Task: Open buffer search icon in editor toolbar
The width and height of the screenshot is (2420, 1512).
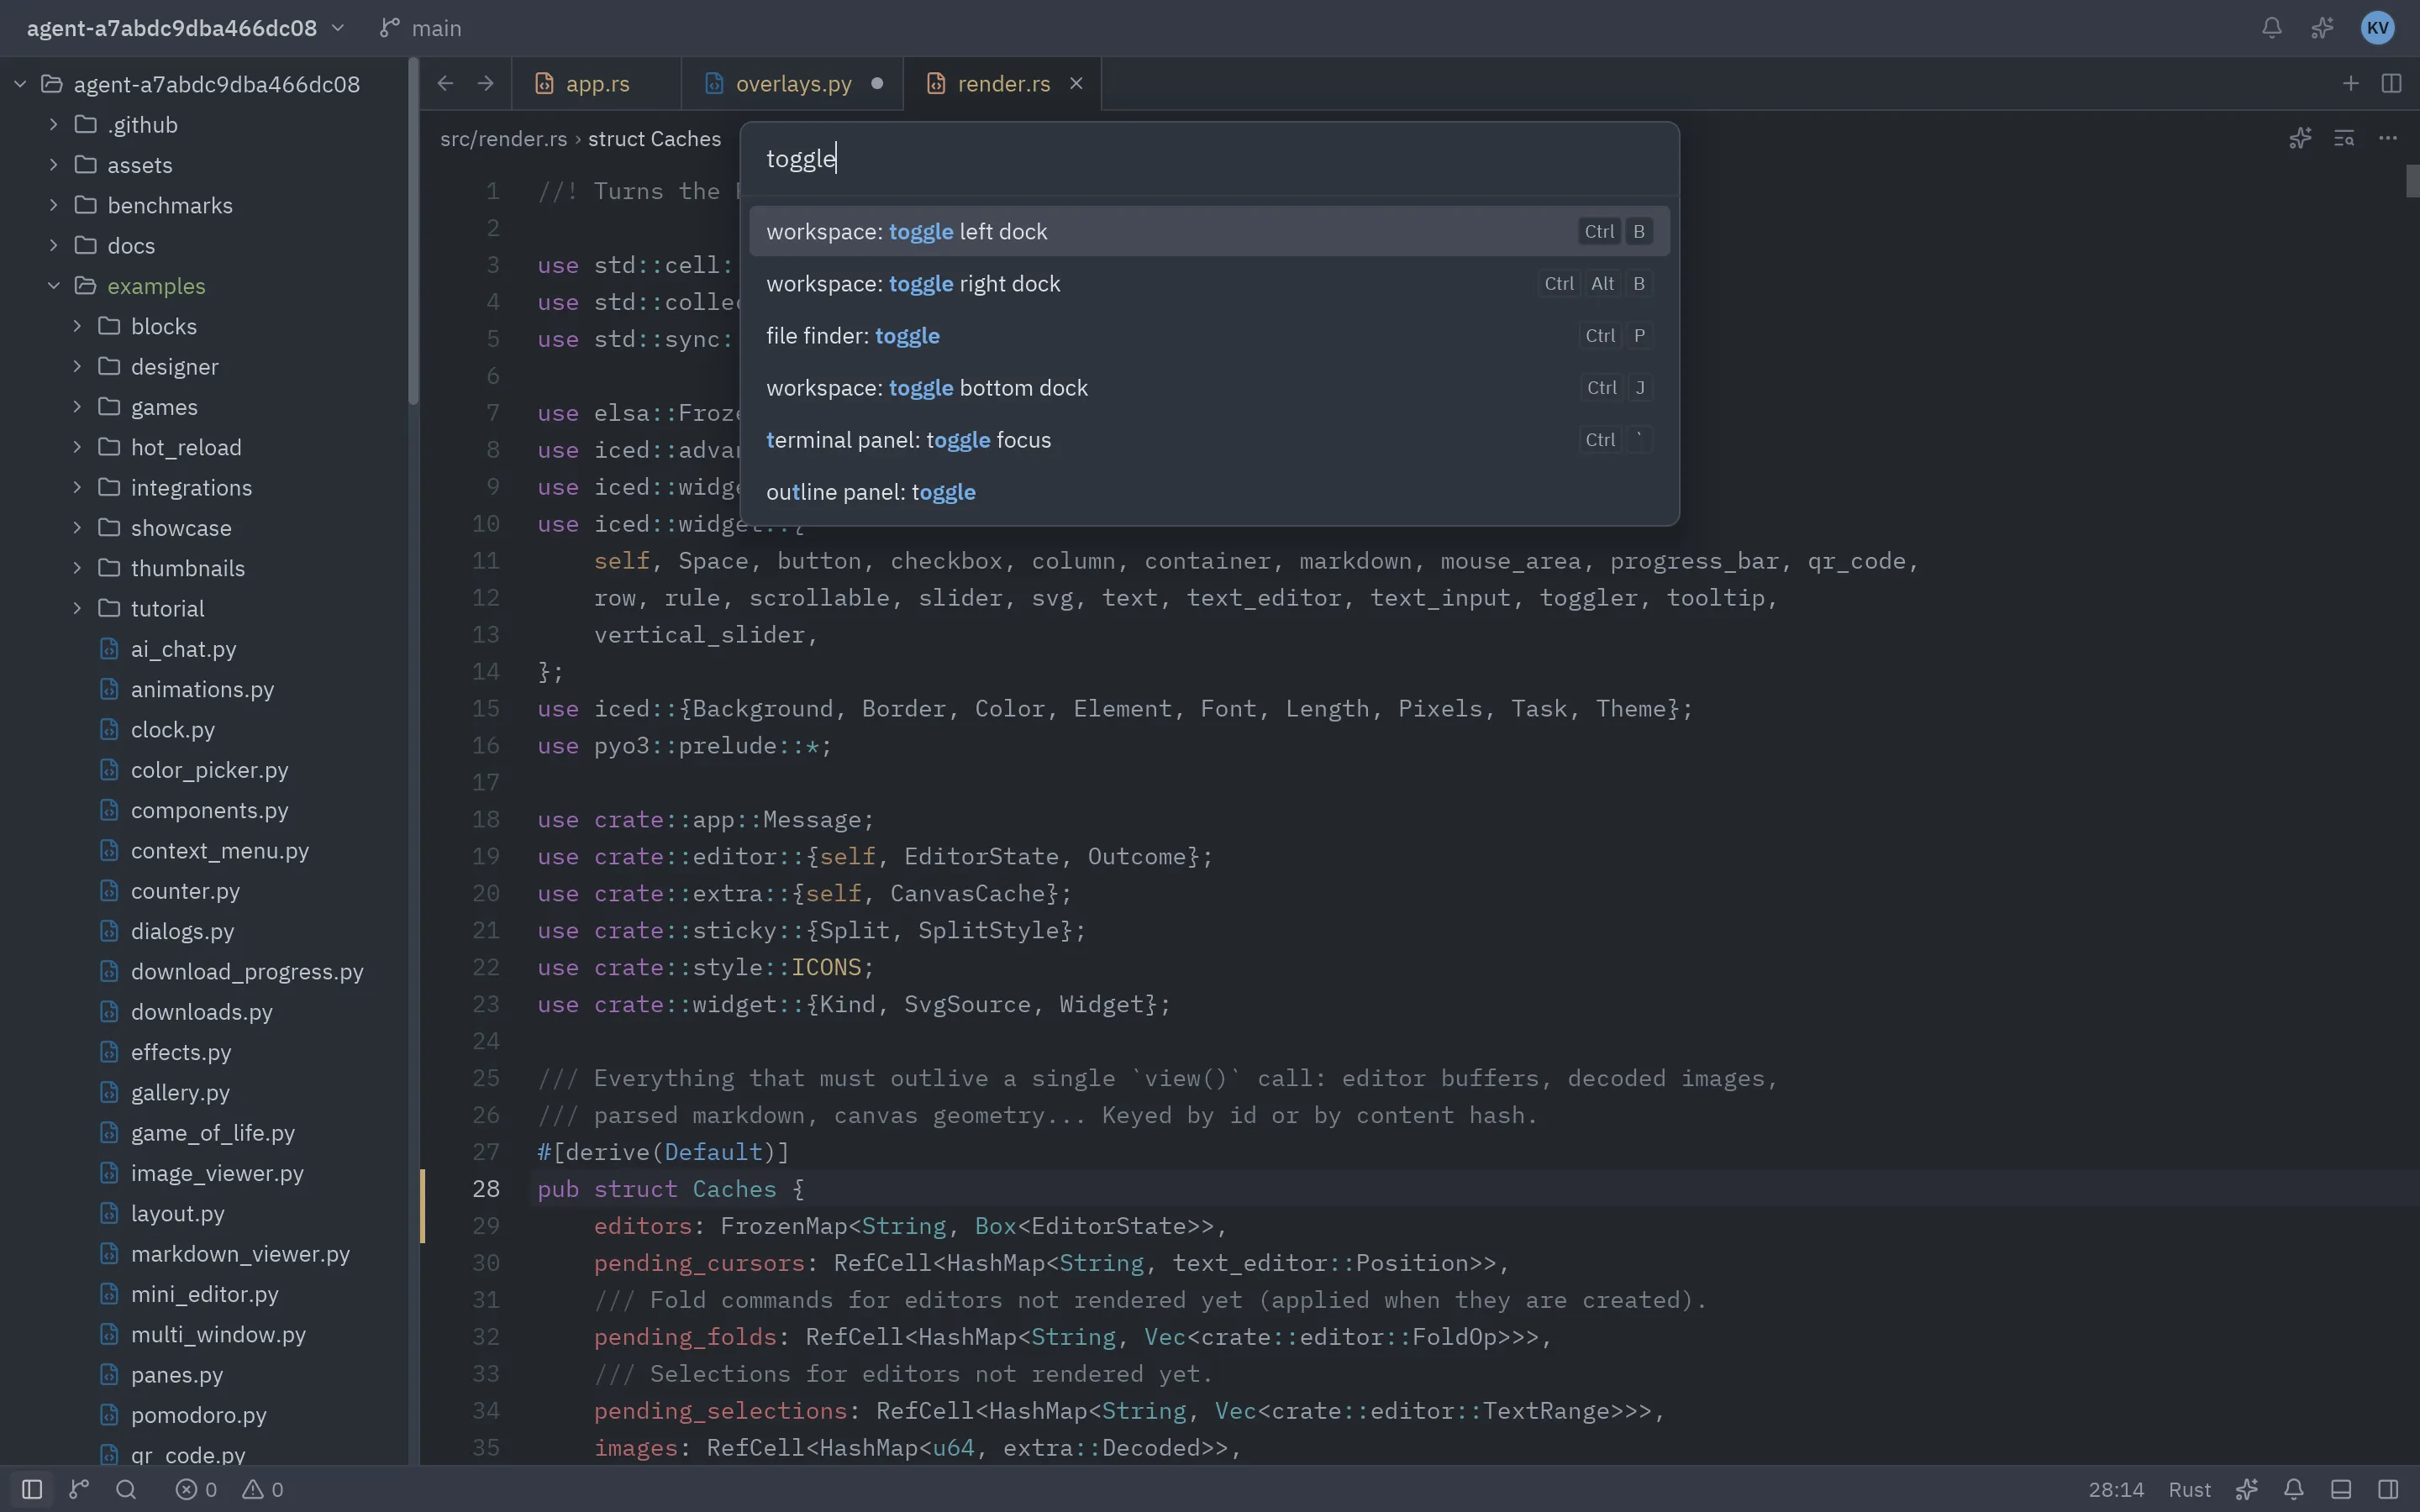Action: 2344,138
